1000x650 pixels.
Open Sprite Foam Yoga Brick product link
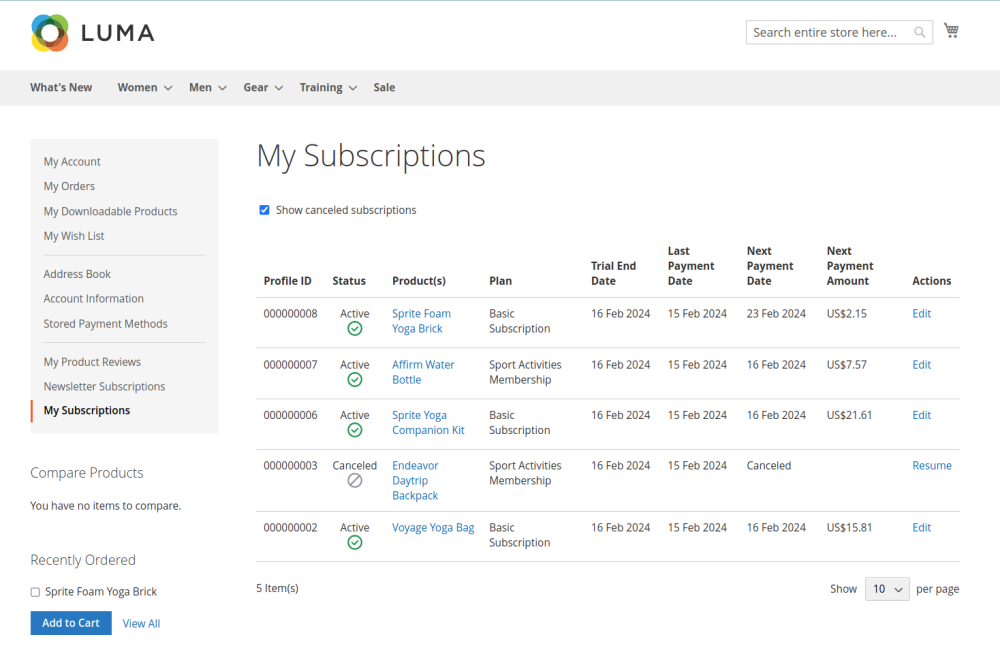tap(422, 321)
